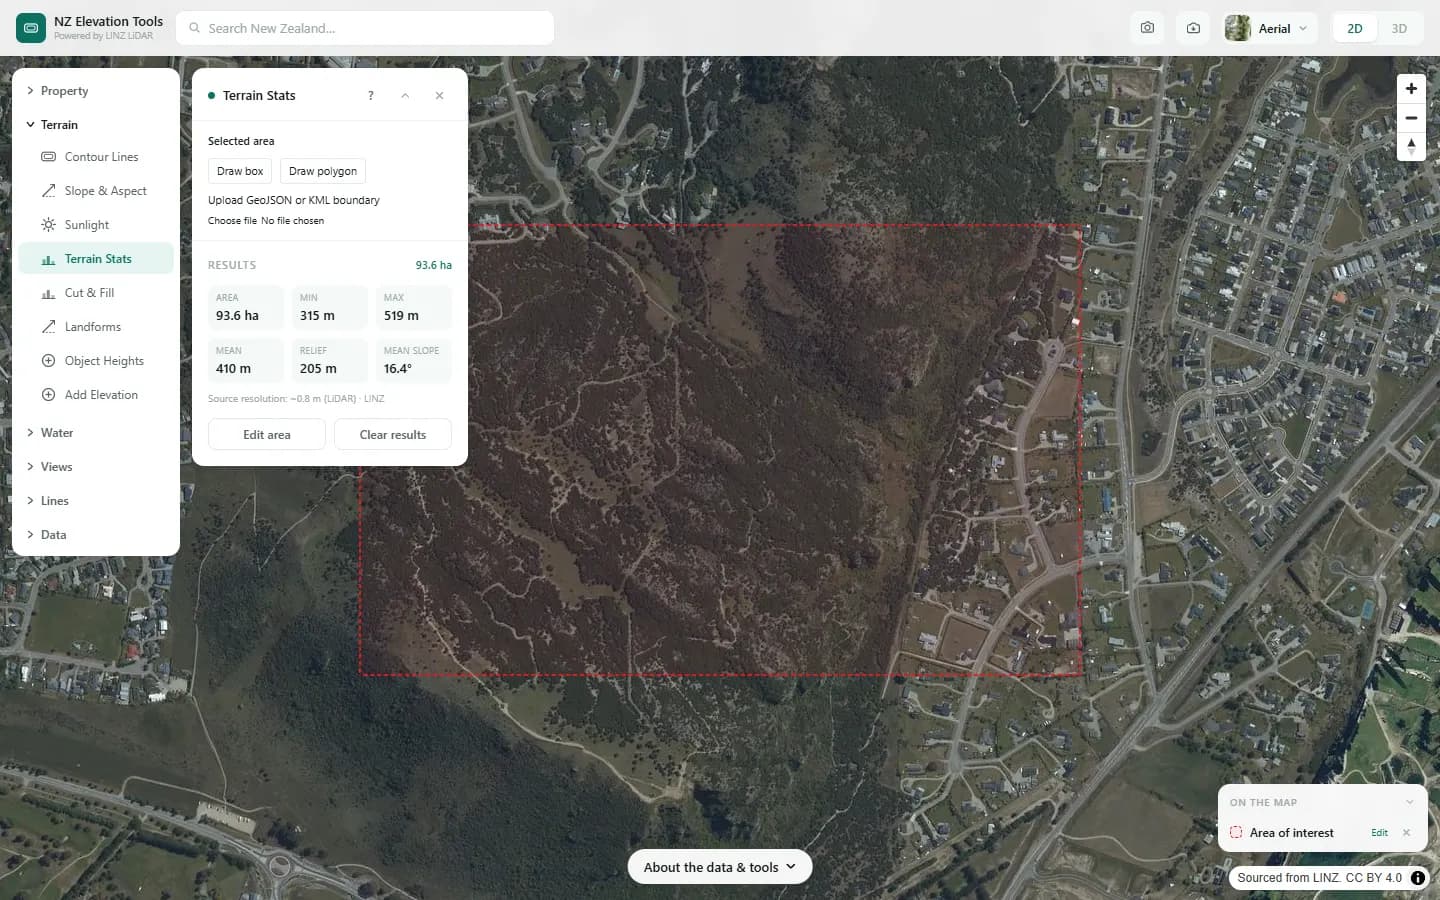Click the Cut & Fill icon
The width and height of the screenshot is (1440, 900).
click(48, 293)
